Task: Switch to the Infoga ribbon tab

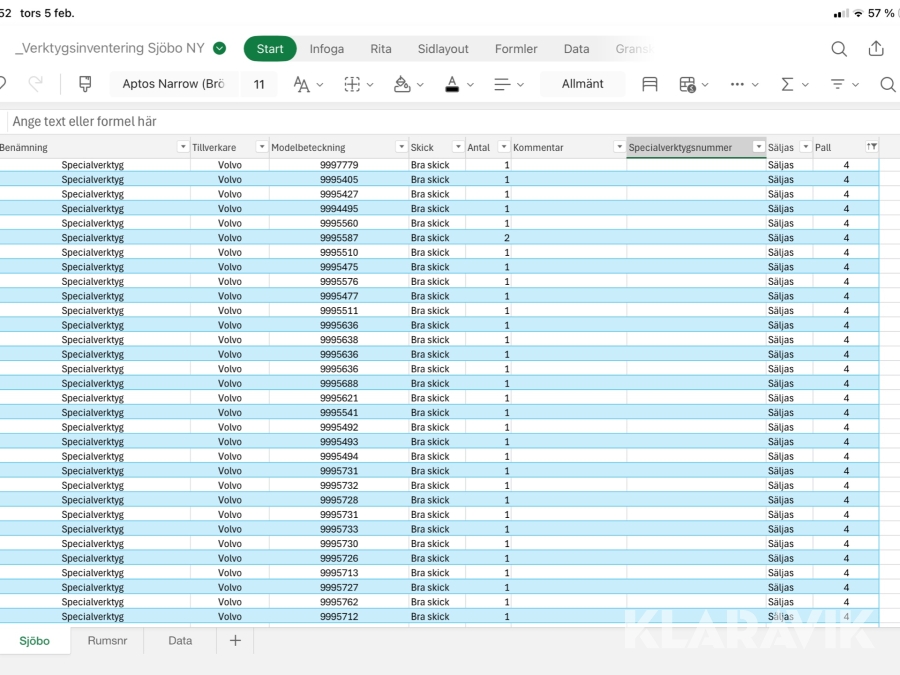Action: (326, 49)
